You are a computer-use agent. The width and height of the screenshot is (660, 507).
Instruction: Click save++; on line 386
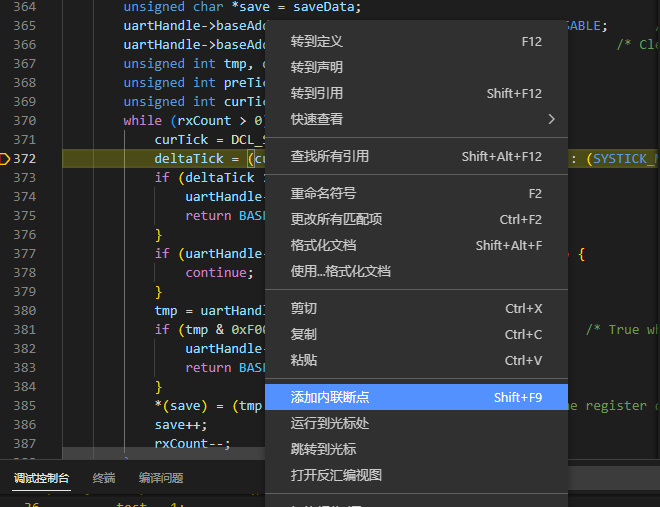[x=181, y=425]
